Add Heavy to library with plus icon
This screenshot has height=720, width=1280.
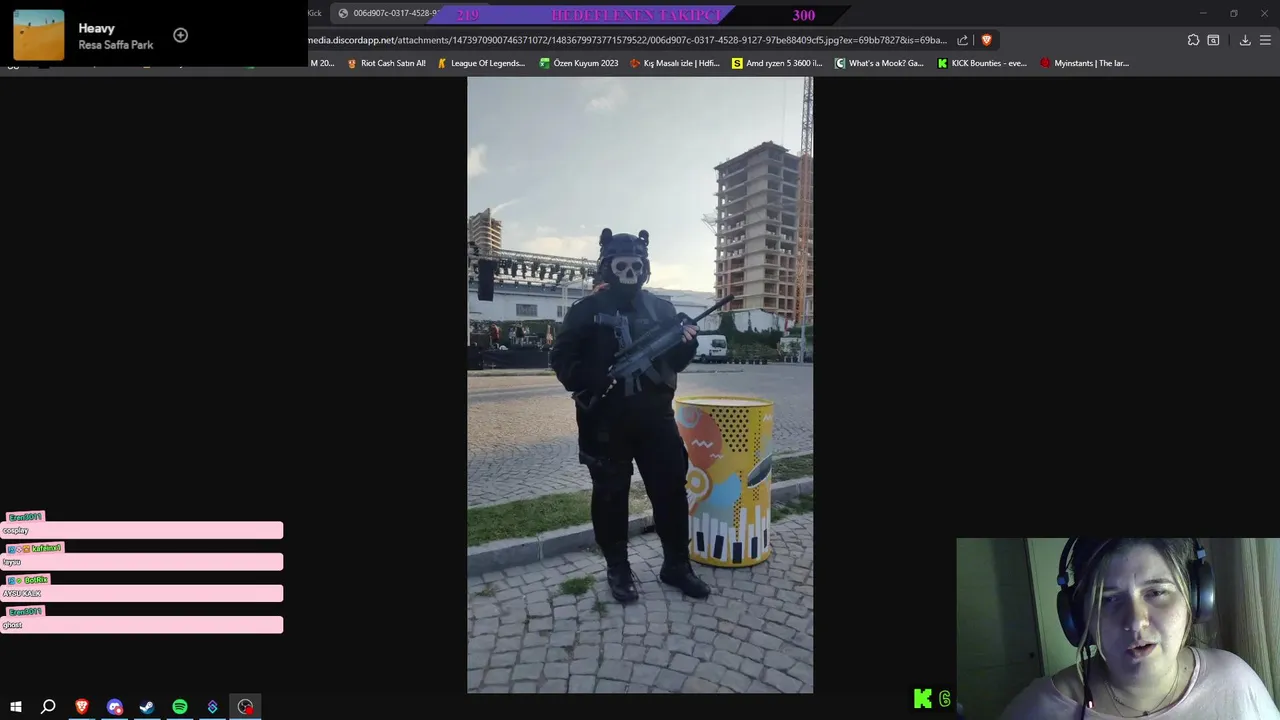click(x=180, y=35)
